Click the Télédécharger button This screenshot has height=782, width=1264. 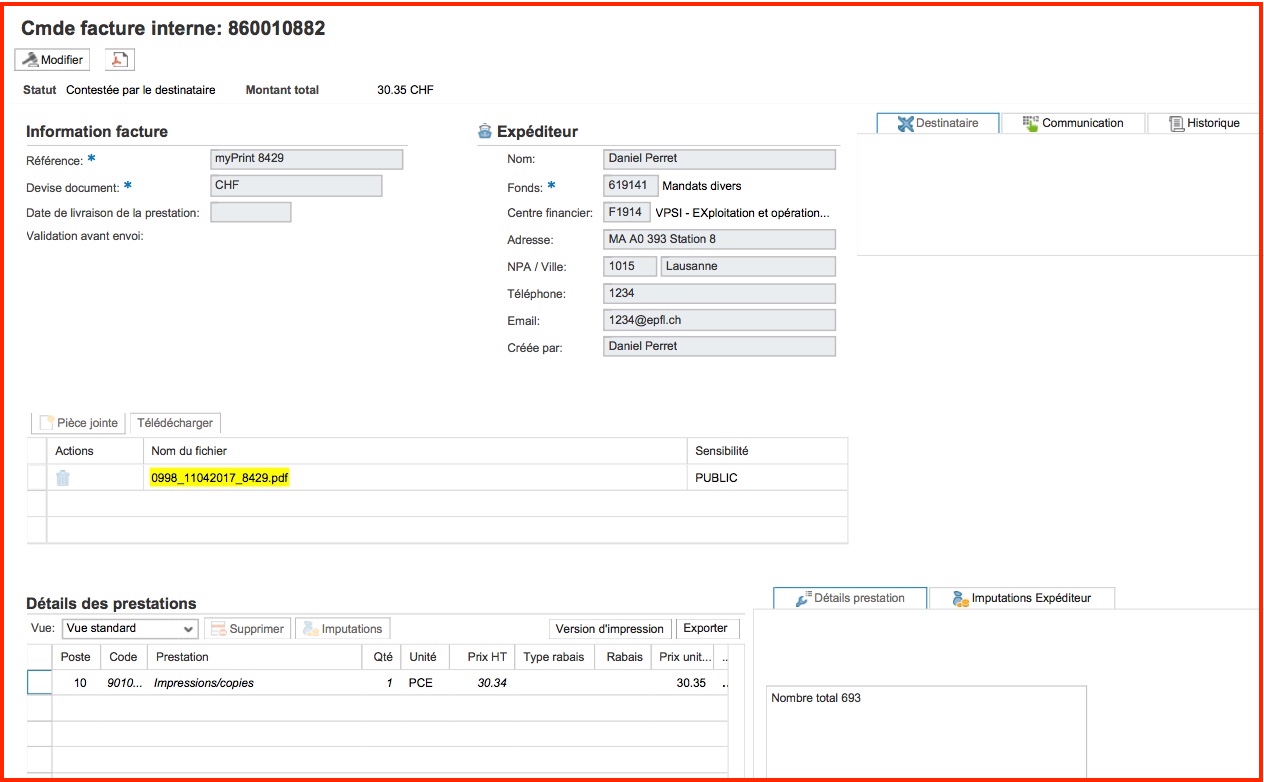click(x=175, y=423)
